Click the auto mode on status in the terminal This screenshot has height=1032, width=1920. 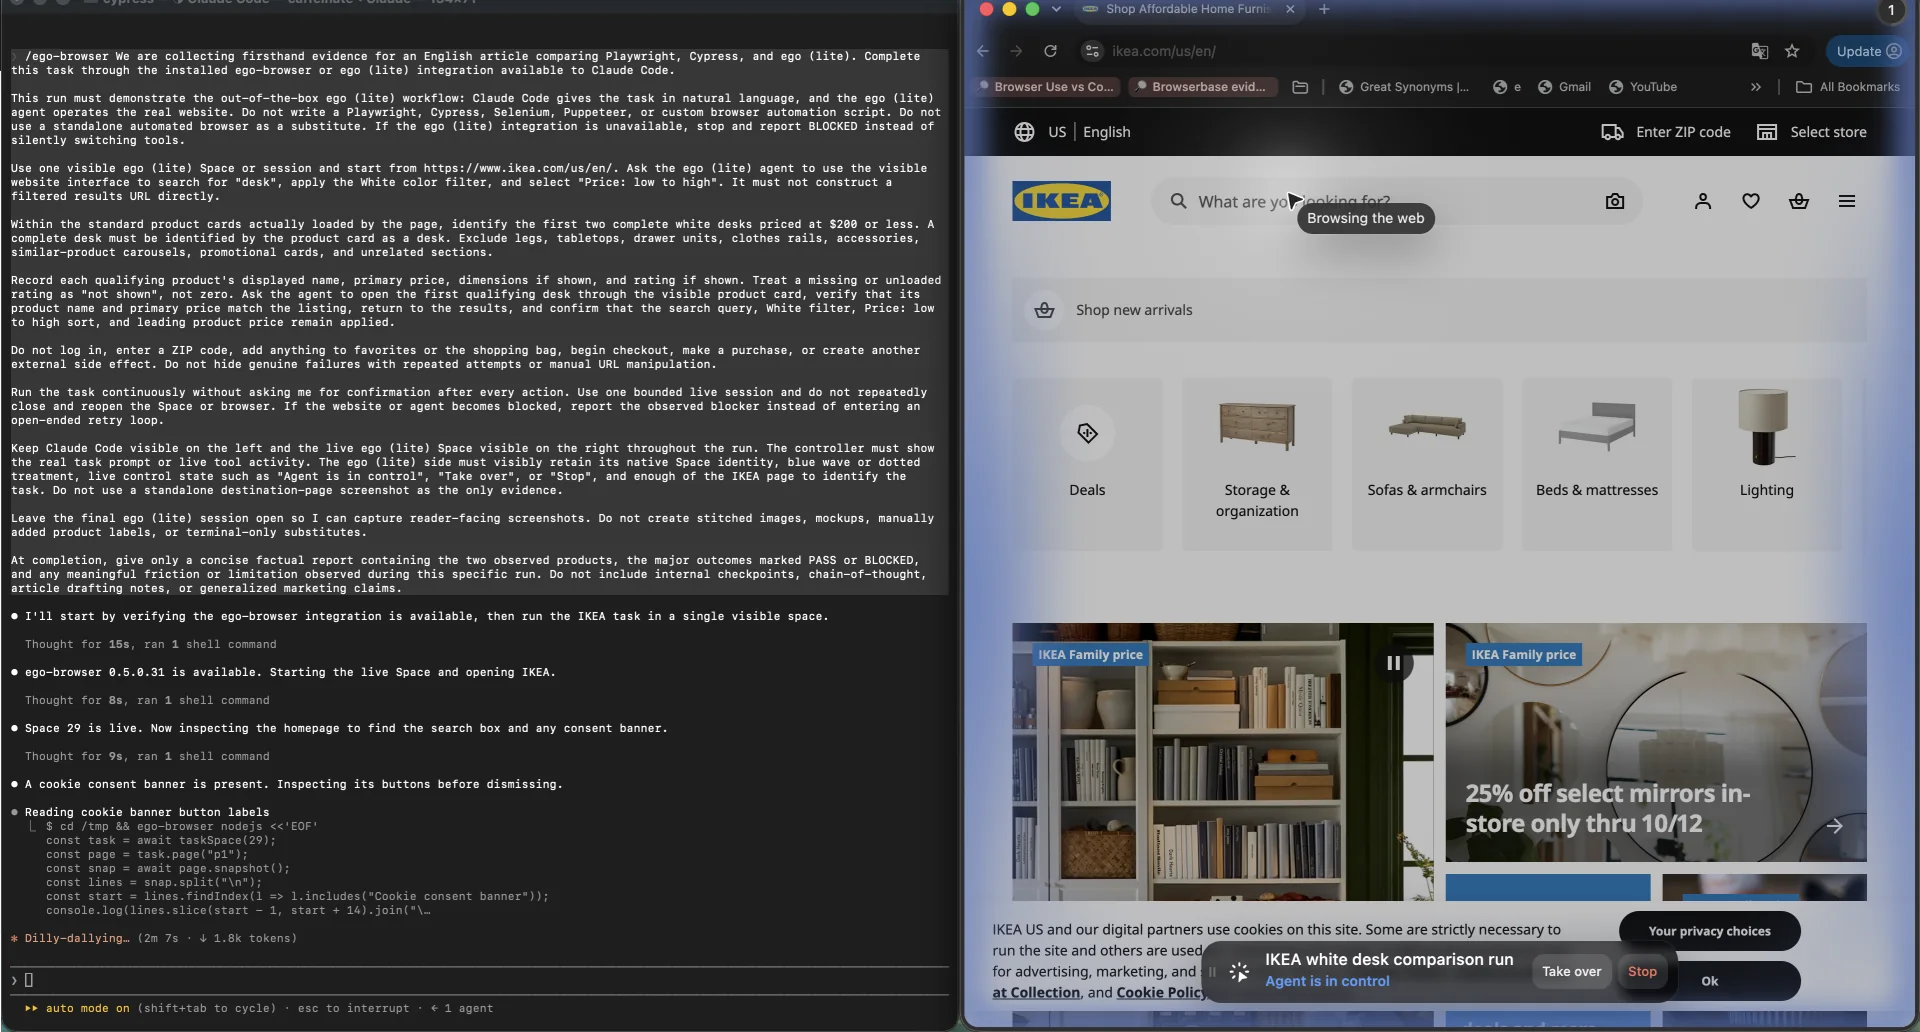click(x=76, y=1008)
